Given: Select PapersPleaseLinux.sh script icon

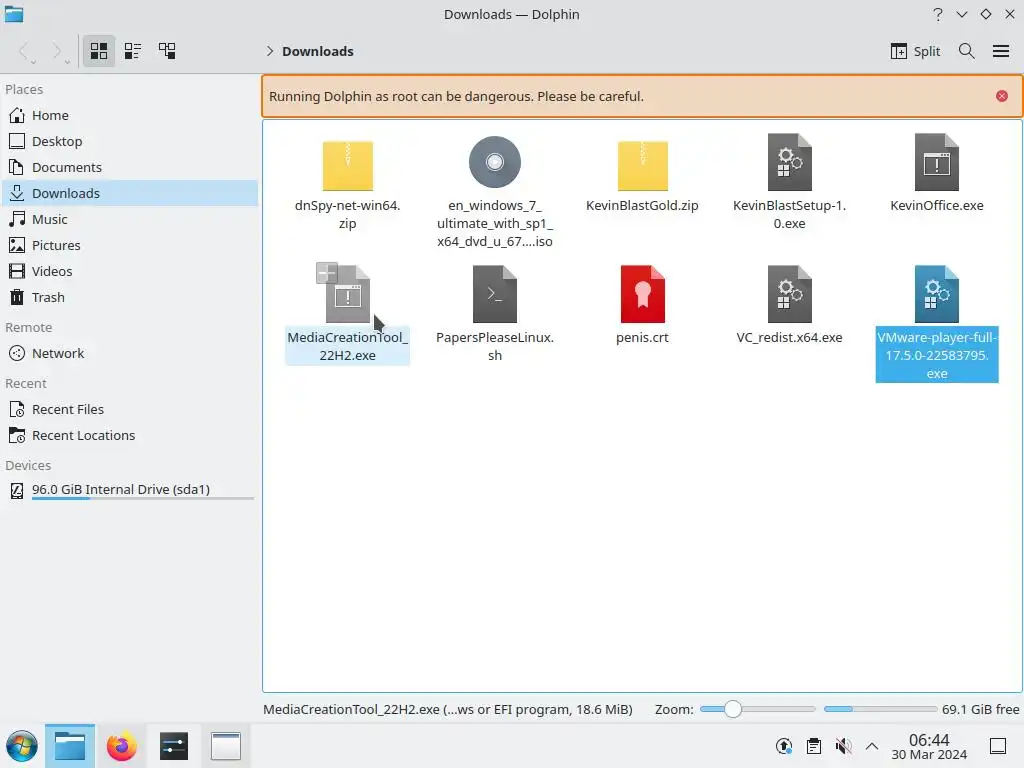Looking at the screenshot, I should [x=494, y=294].
